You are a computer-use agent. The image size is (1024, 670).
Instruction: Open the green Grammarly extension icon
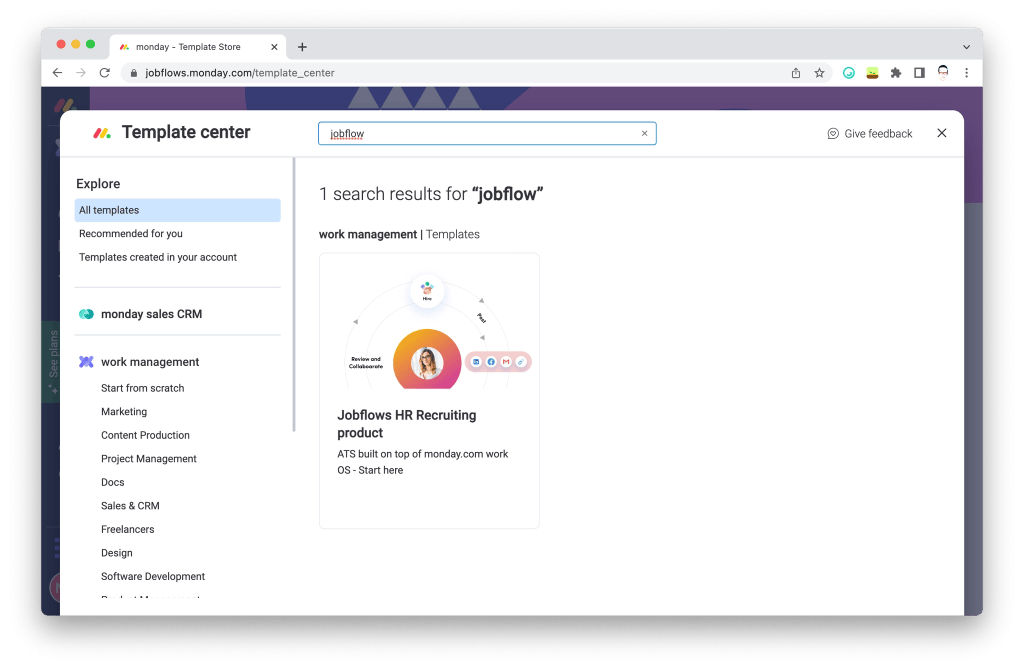(848, 72)
